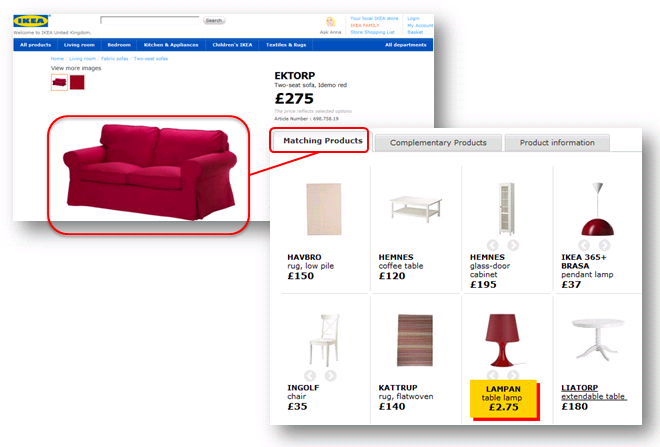
Task: Open the Kitchen & Appliances menu
Action: click(171, 45)
